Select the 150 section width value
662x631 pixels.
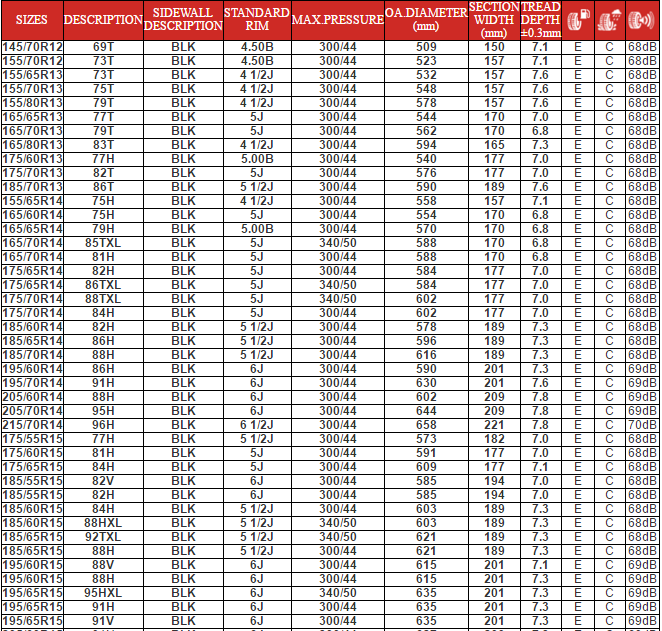coord(494,47)
